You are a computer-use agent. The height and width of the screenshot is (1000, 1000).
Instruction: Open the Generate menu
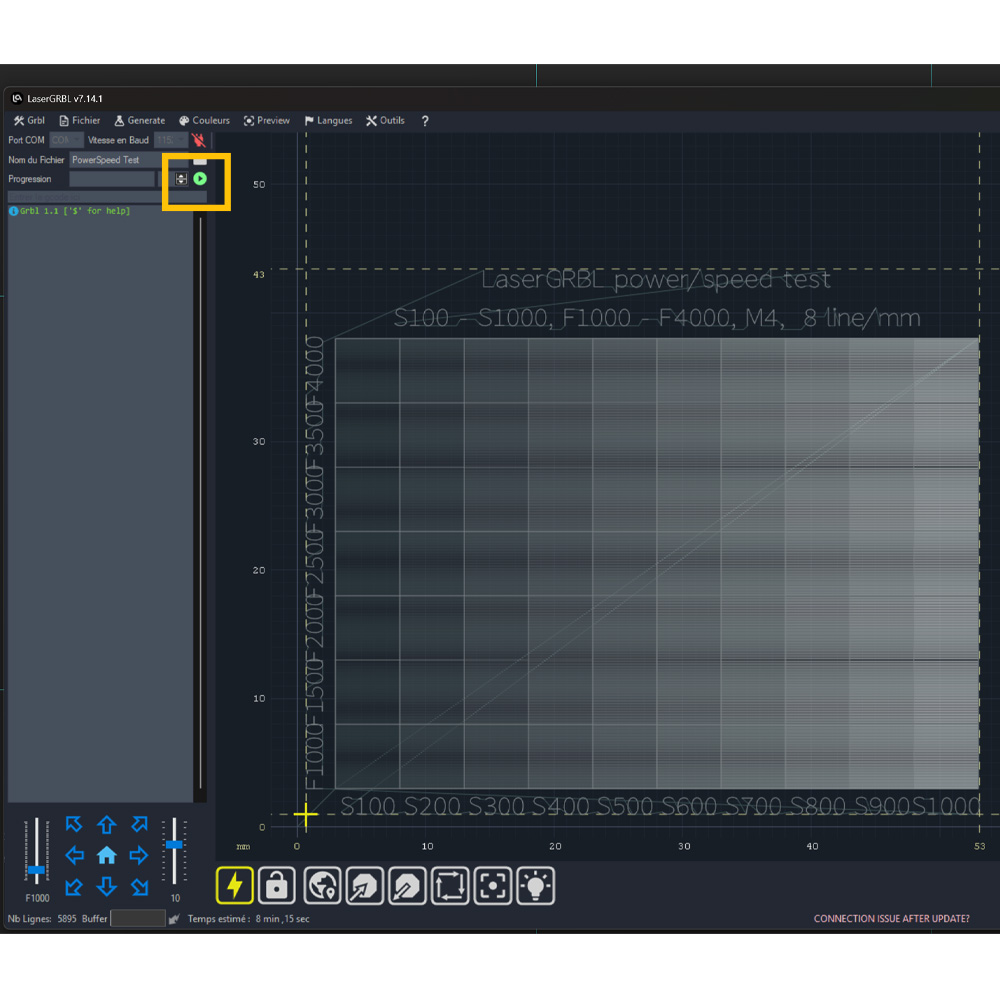click(140, 121)
